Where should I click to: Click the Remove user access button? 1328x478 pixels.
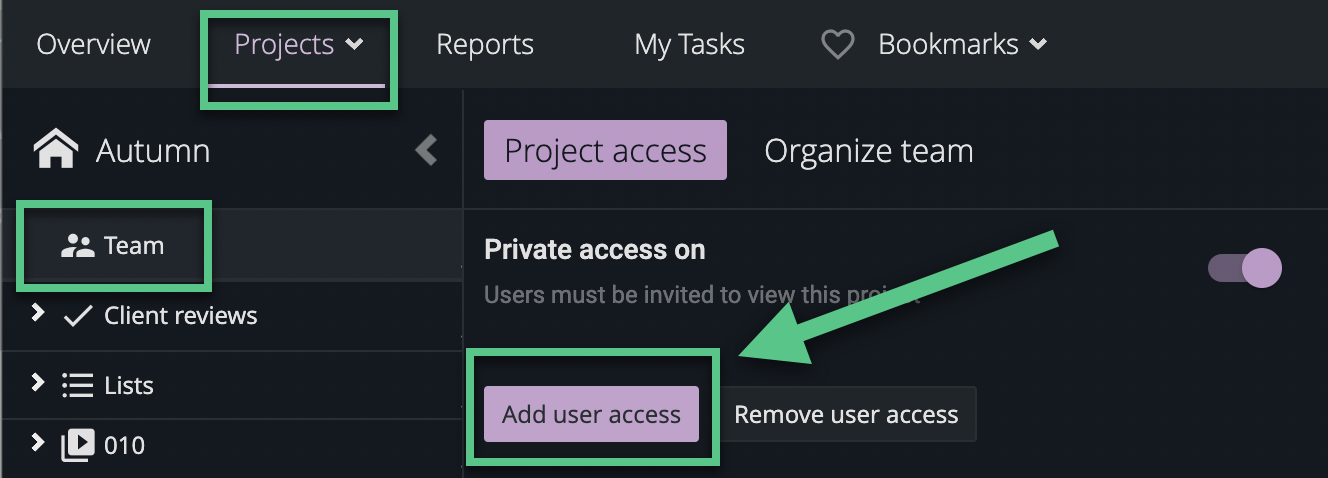coord(846,414)
